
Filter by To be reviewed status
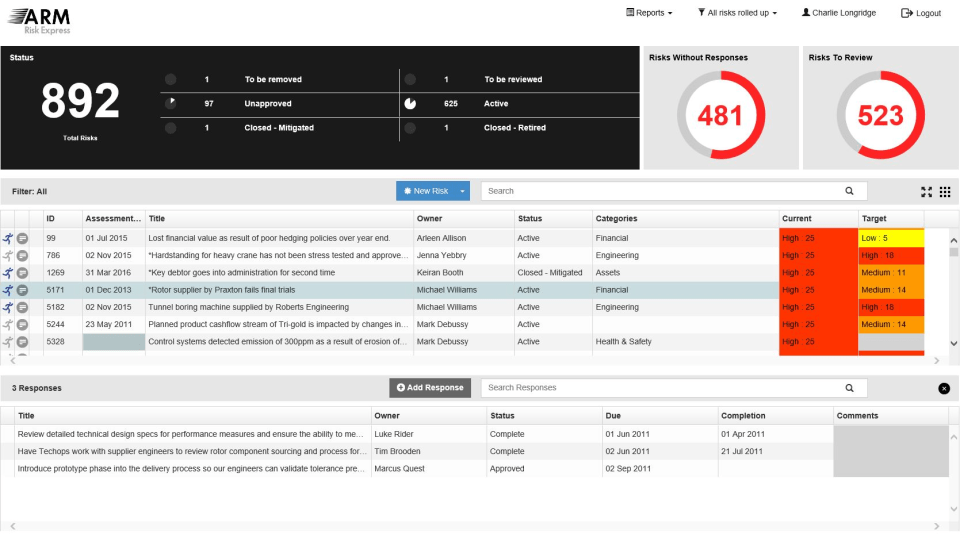click(x=519, y=80)
